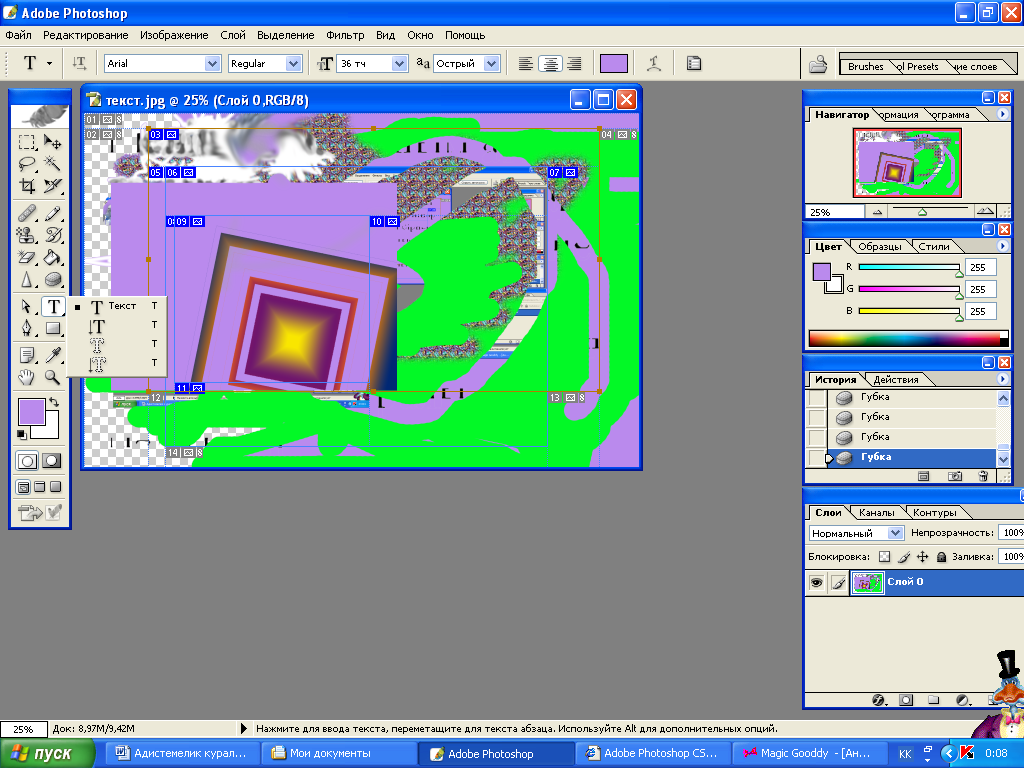Select the Eyedropper tool
The image size is (1024, 768).
[53, 355]
